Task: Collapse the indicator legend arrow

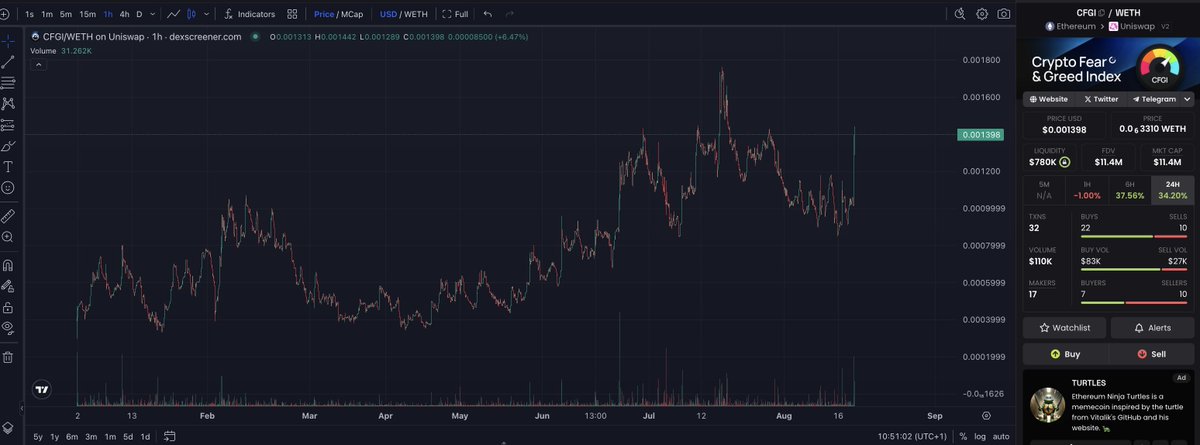Action: (38, 64)
